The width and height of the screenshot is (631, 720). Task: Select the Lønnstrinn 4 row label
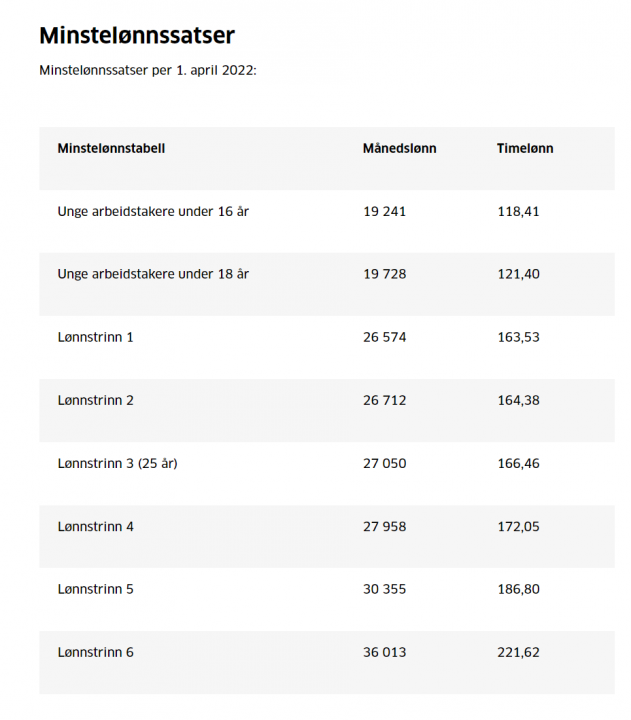[x=96, y=526]
